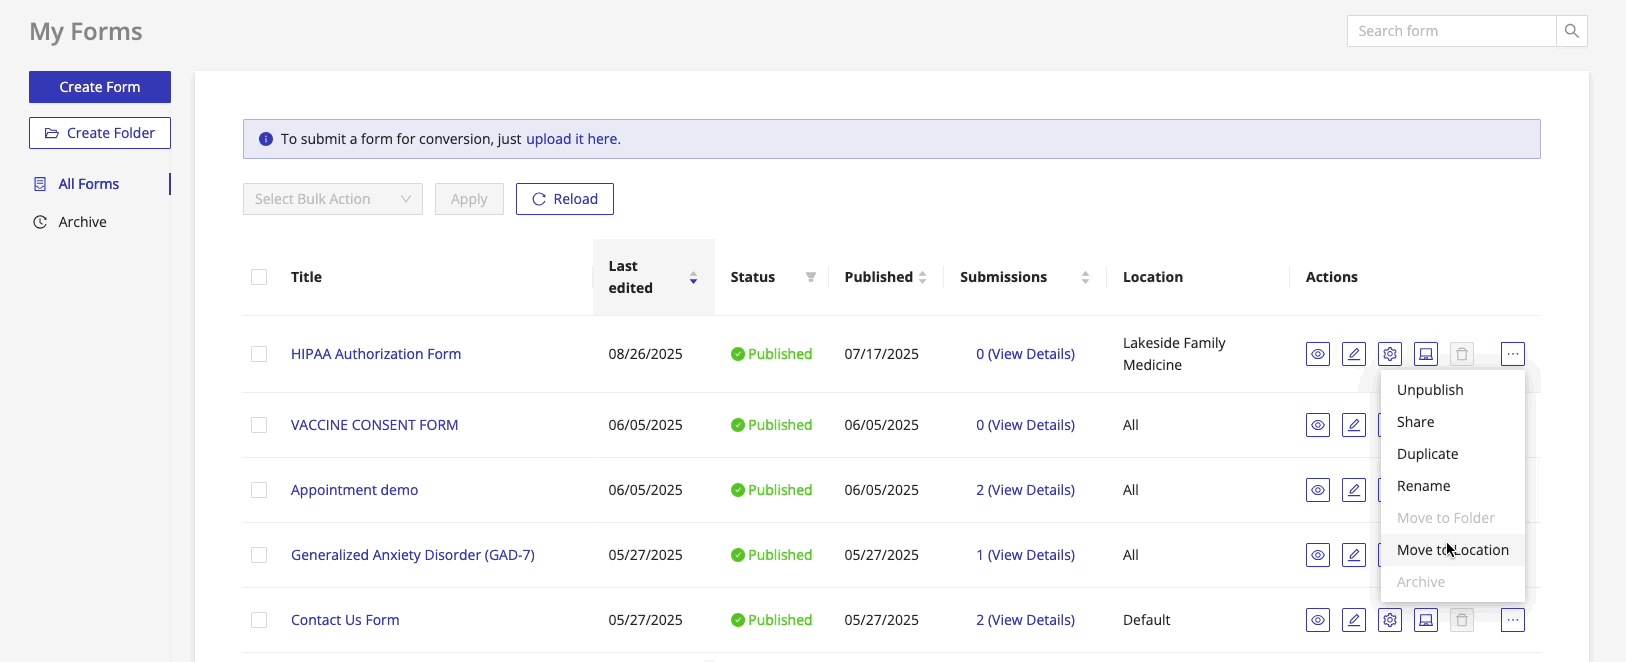Choose Move to Location from the context menu

pos(1452,550)
